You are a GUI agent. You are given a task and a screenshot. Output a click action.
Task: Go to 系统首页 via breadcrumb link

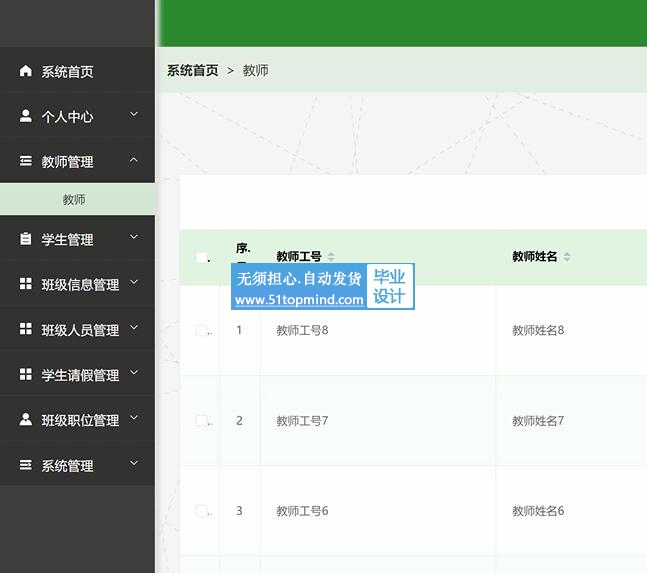193,71
